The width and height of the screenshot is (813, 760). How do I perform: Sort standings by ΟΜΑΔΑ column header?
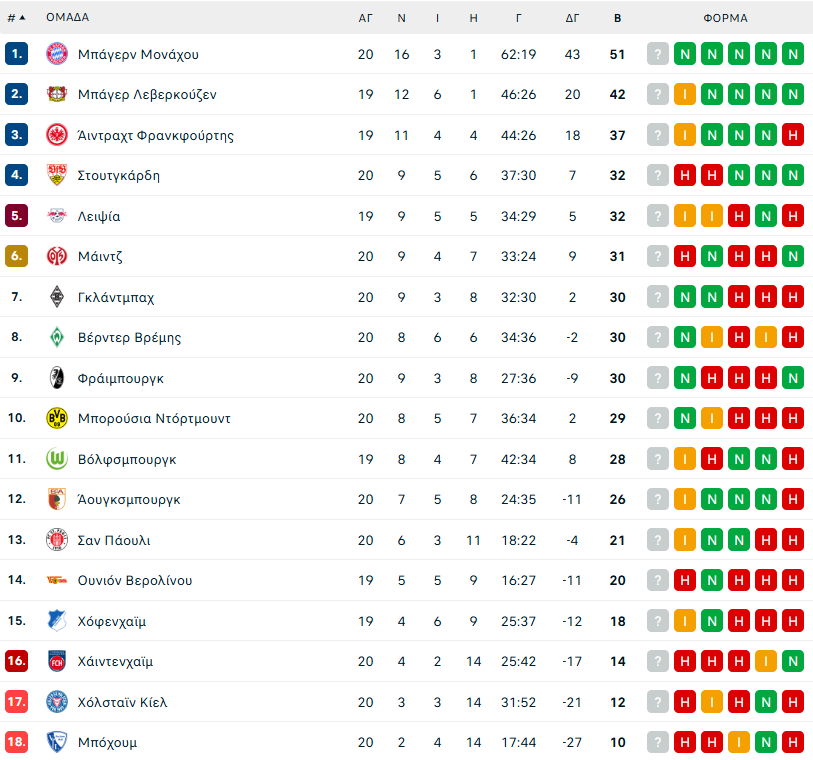pyautogui.click(x=67, y=17)
